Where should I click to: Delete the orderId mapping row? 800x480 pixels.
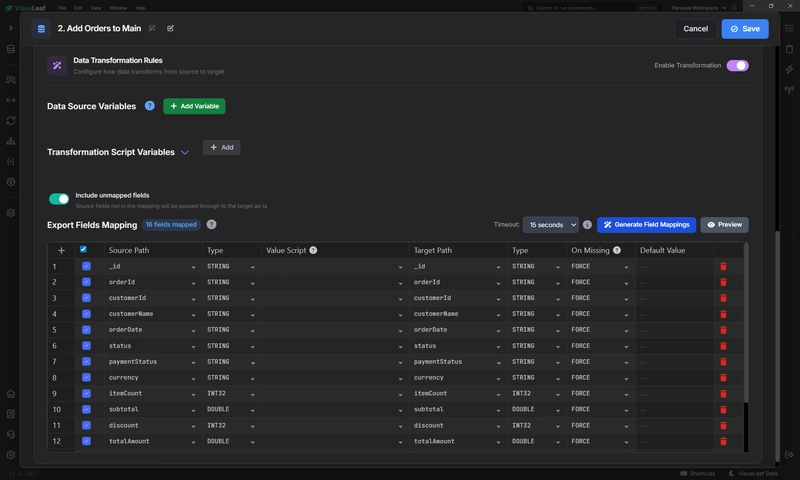coord(723,282)
